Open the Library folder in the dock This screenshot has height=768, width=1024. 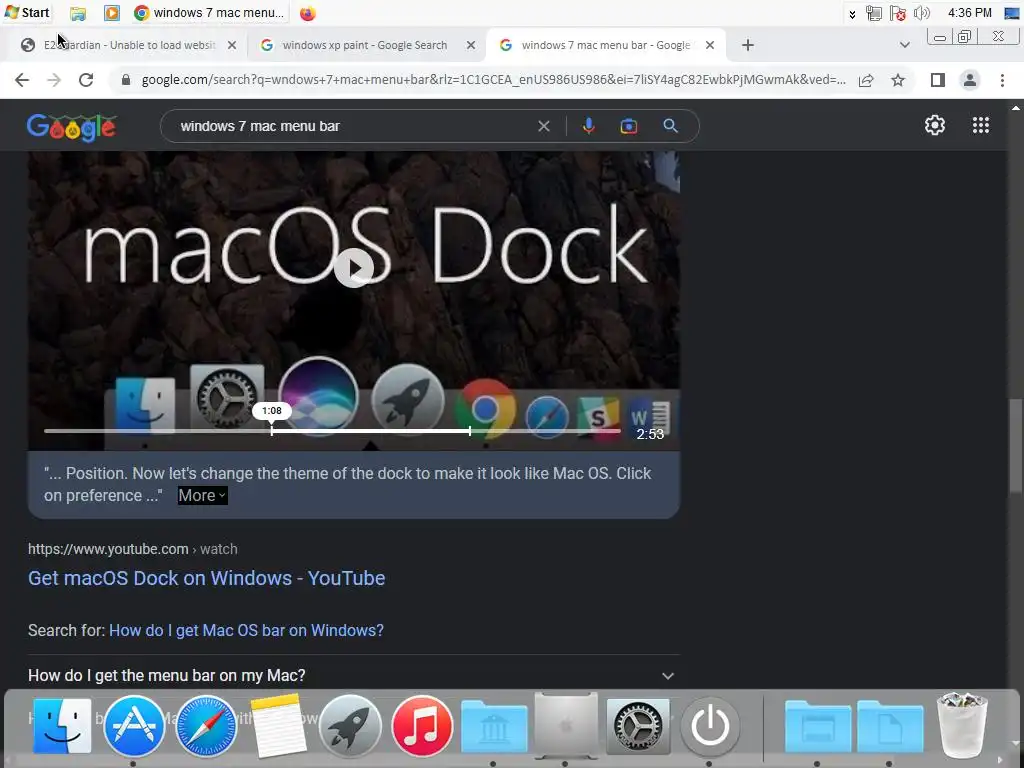point(494,727)
